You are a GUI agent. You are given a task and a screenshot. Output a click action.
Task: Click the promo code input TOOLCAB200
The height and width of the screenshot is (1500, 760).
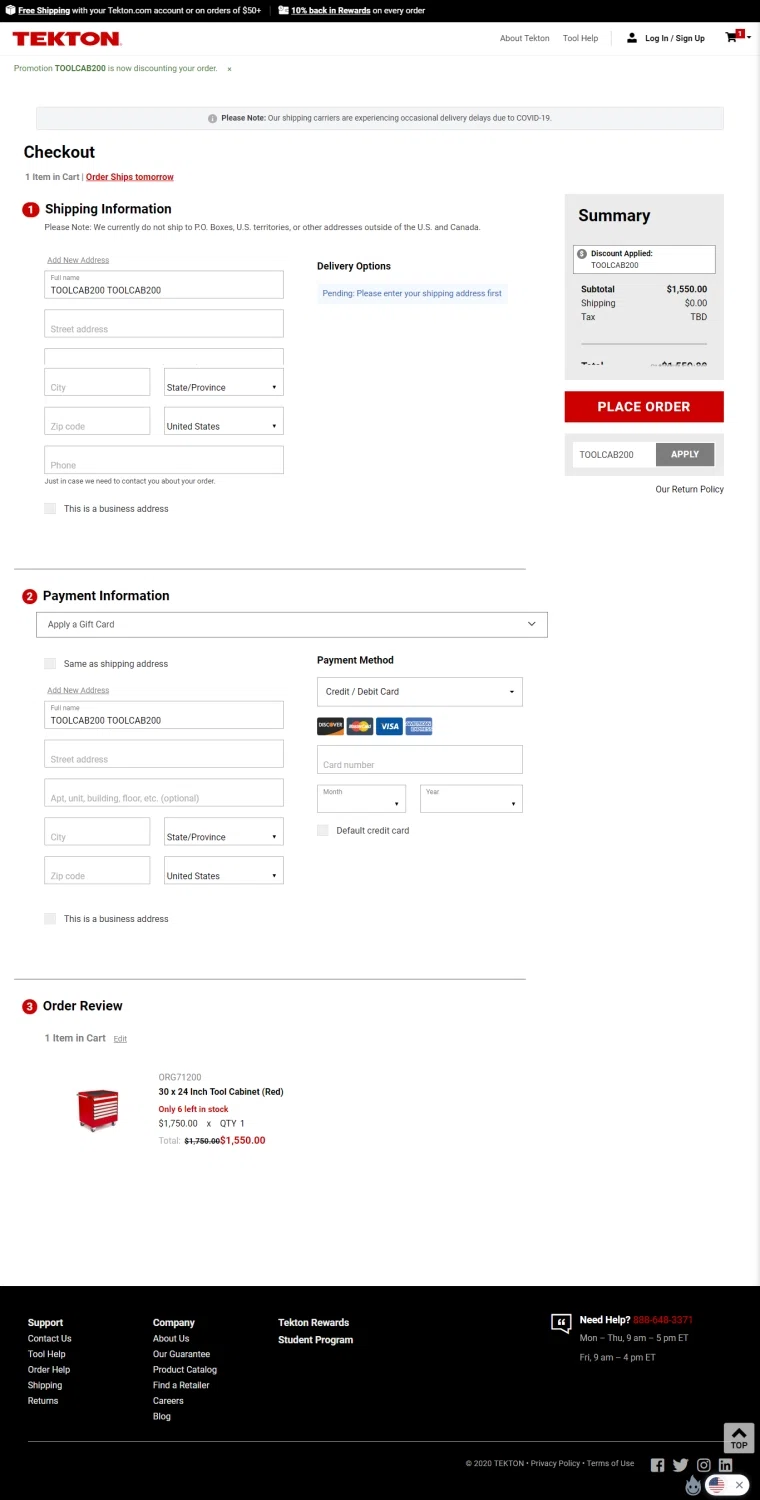pyautogui.click(x=614, y=454)
